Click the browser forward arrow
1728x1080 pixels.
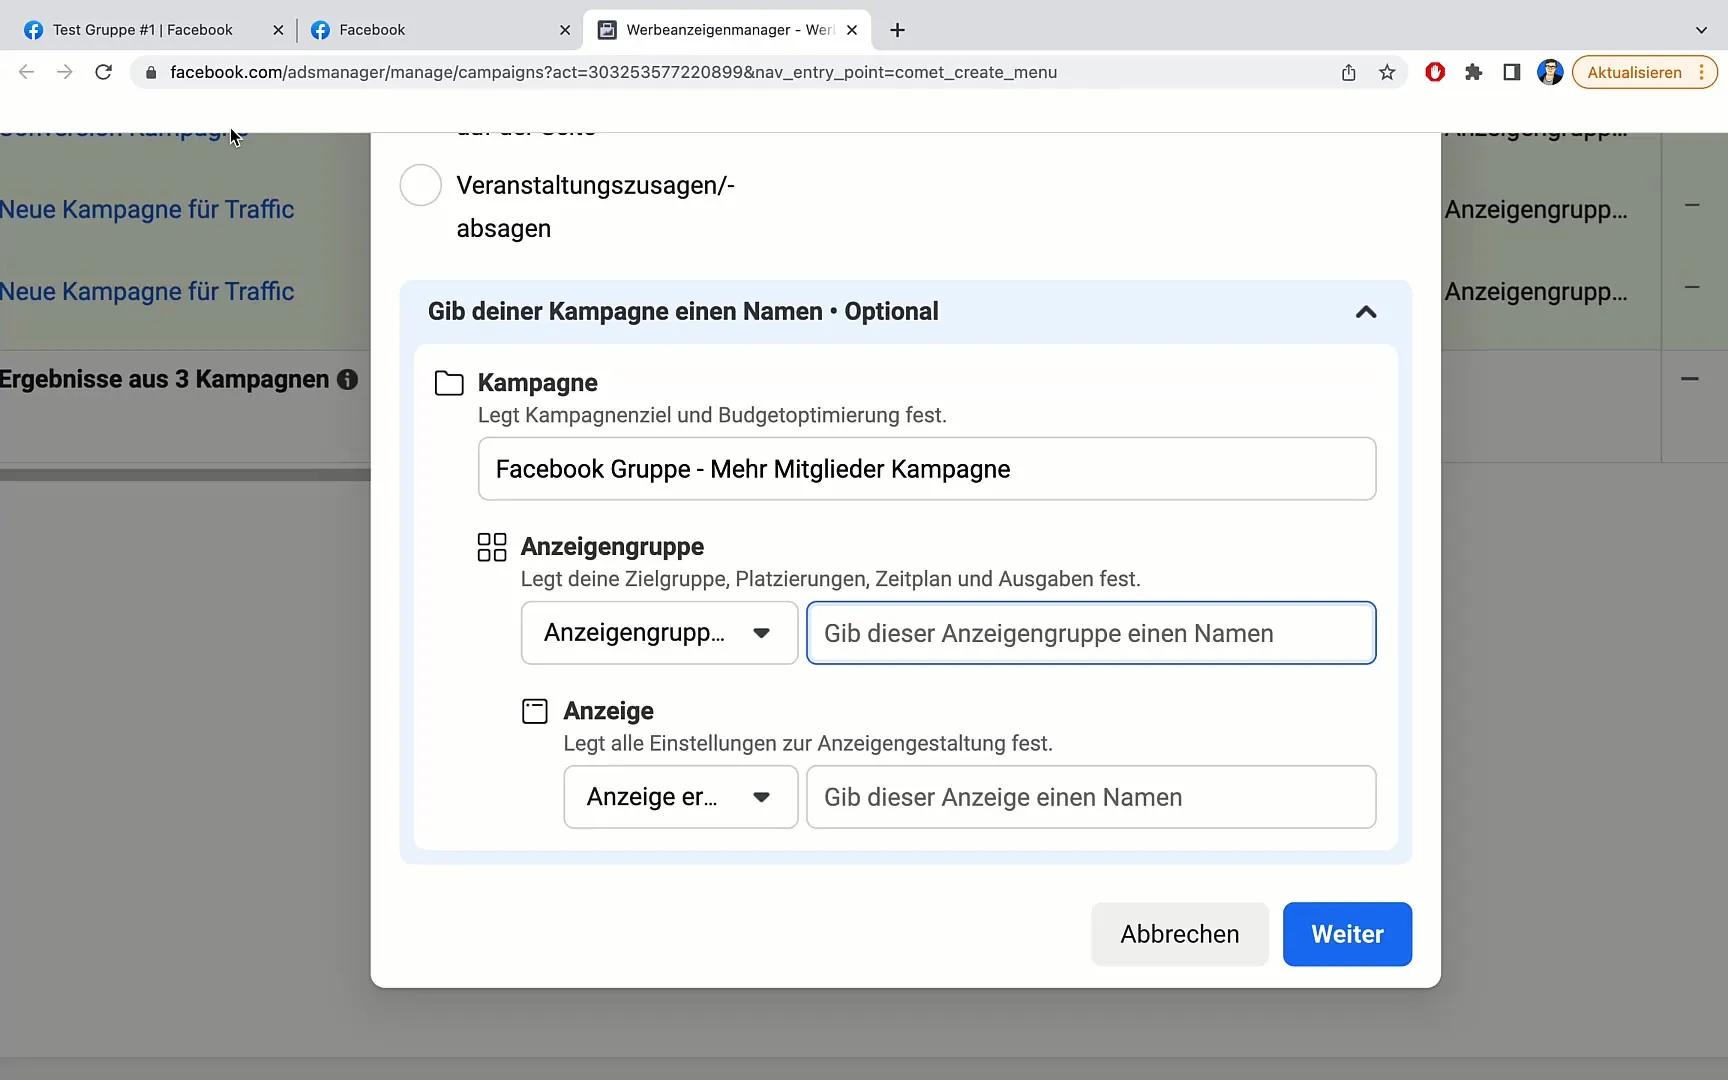click(65, 72)
